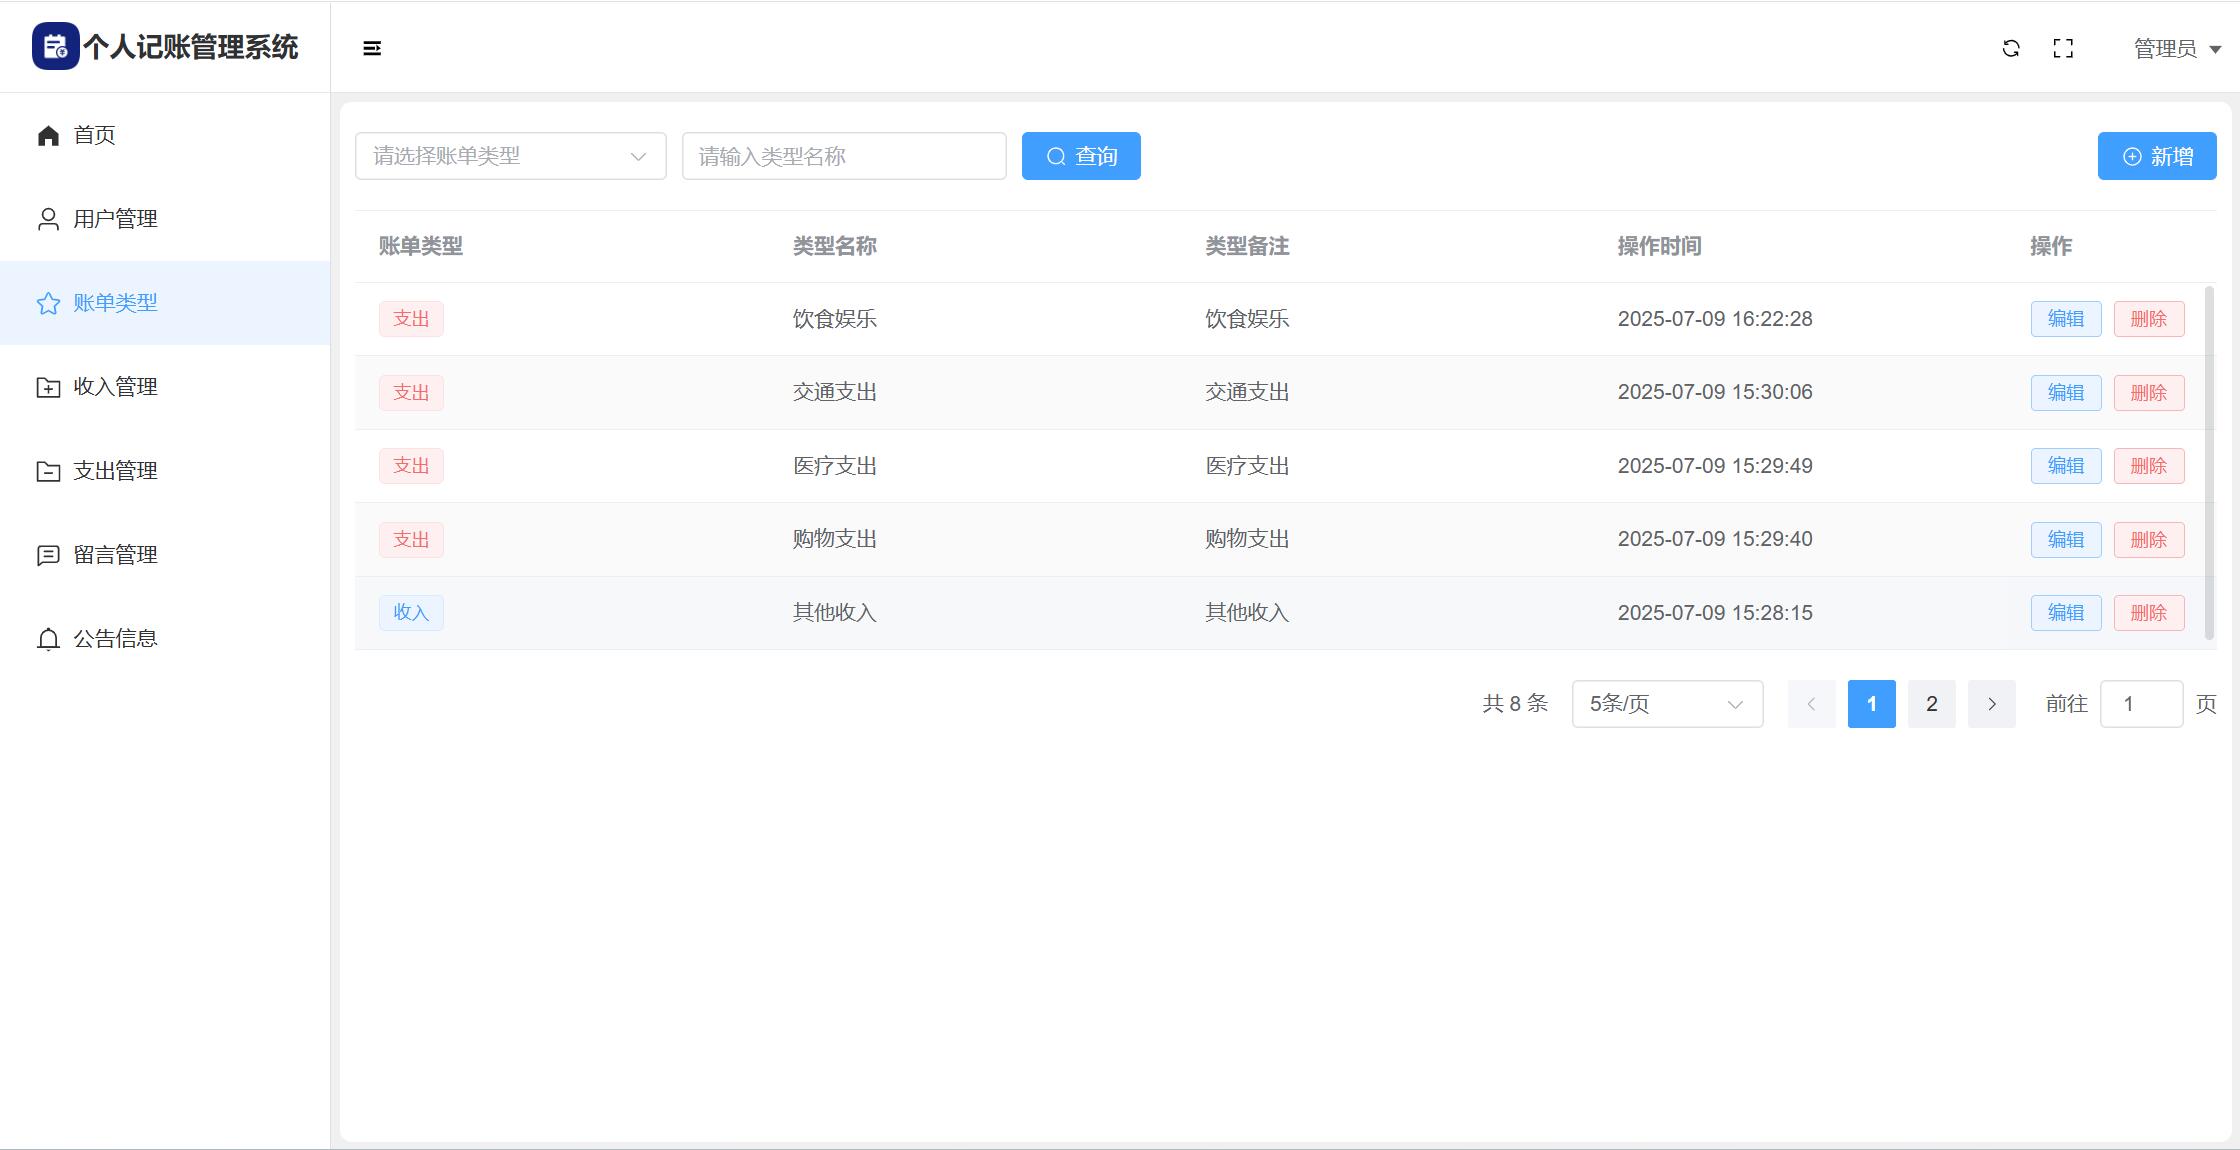Viewport: 2240px width, 1150px height.
Task: Delete the 其他收入 row
Action: click(x=2148, y=613)
